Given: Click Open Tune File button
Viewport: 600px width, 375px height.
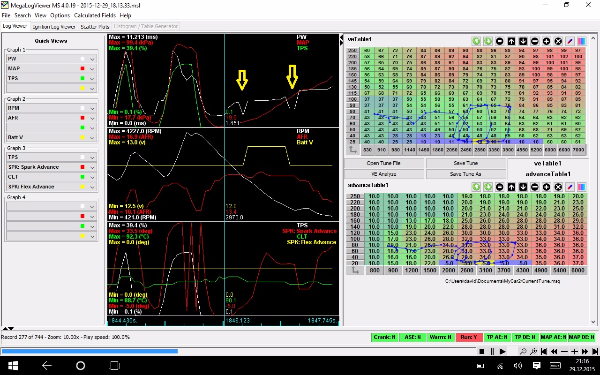Looking at the screenshot, I should tap(384, 163).
